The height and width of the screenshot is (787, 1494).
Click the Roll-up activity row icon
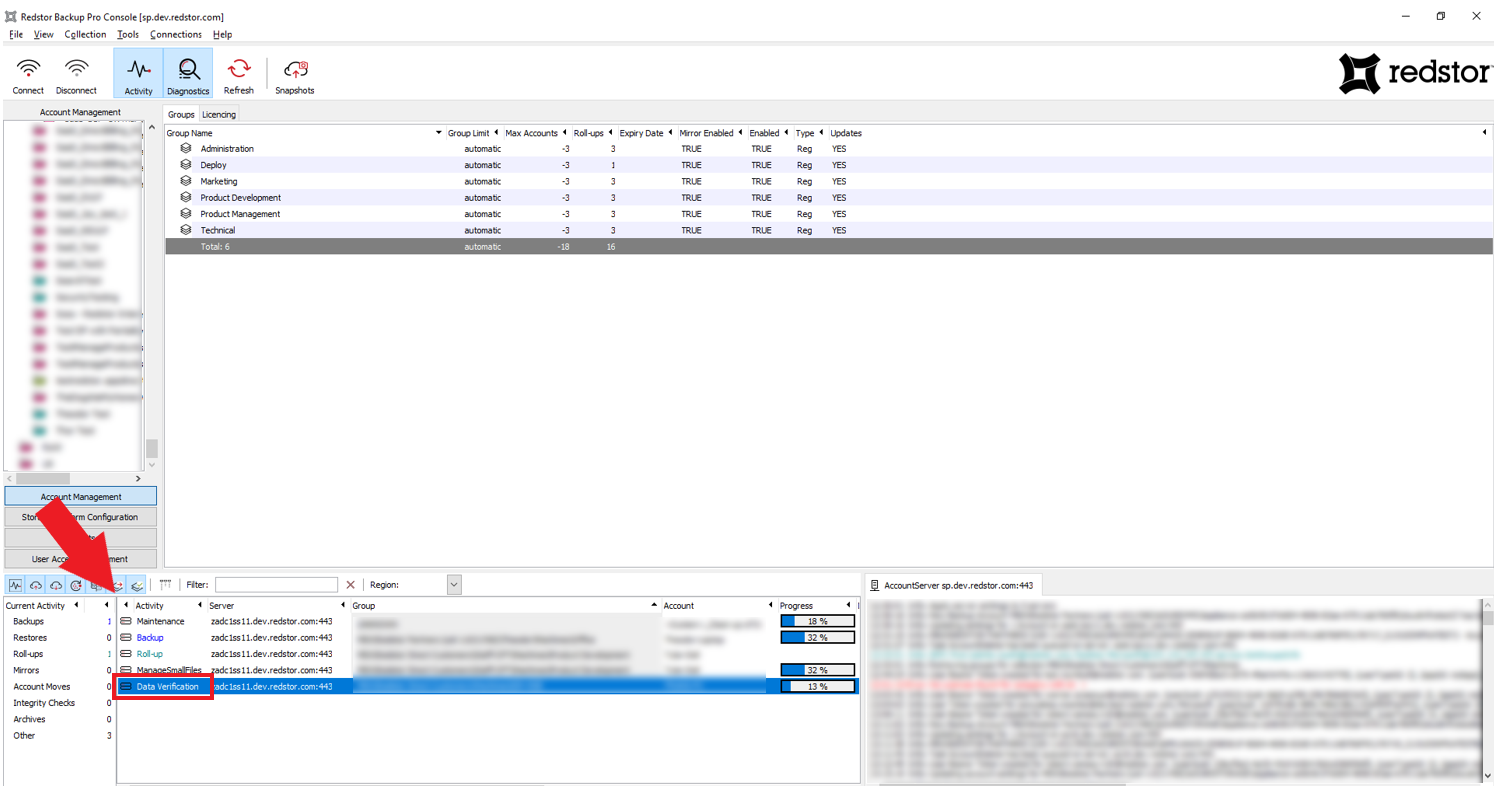(x=126, y=654)
